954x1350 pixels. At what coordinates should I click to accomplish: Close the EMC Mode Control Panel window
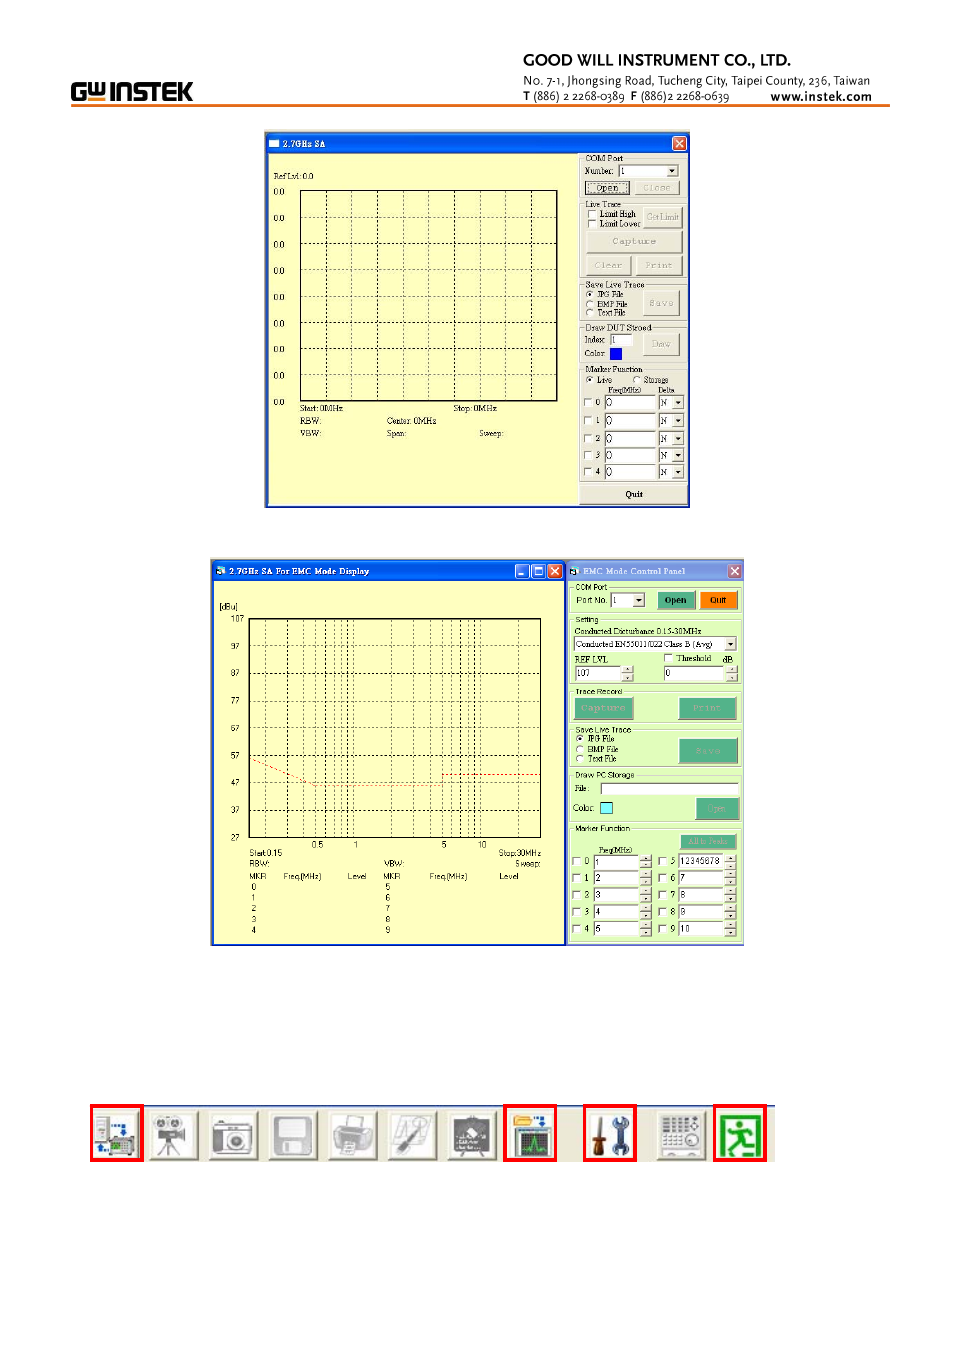pyautogui.click(x=734, y=571)
